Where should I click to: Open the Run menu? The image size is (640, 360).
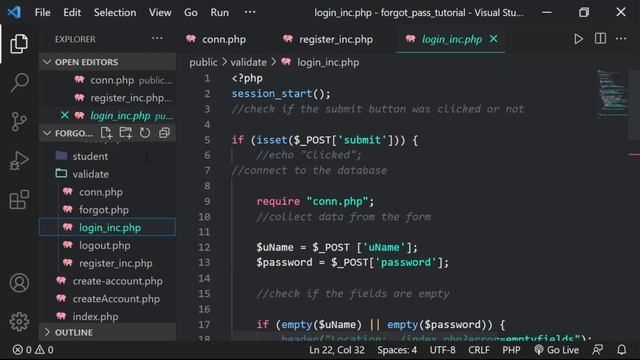(220, 13)
